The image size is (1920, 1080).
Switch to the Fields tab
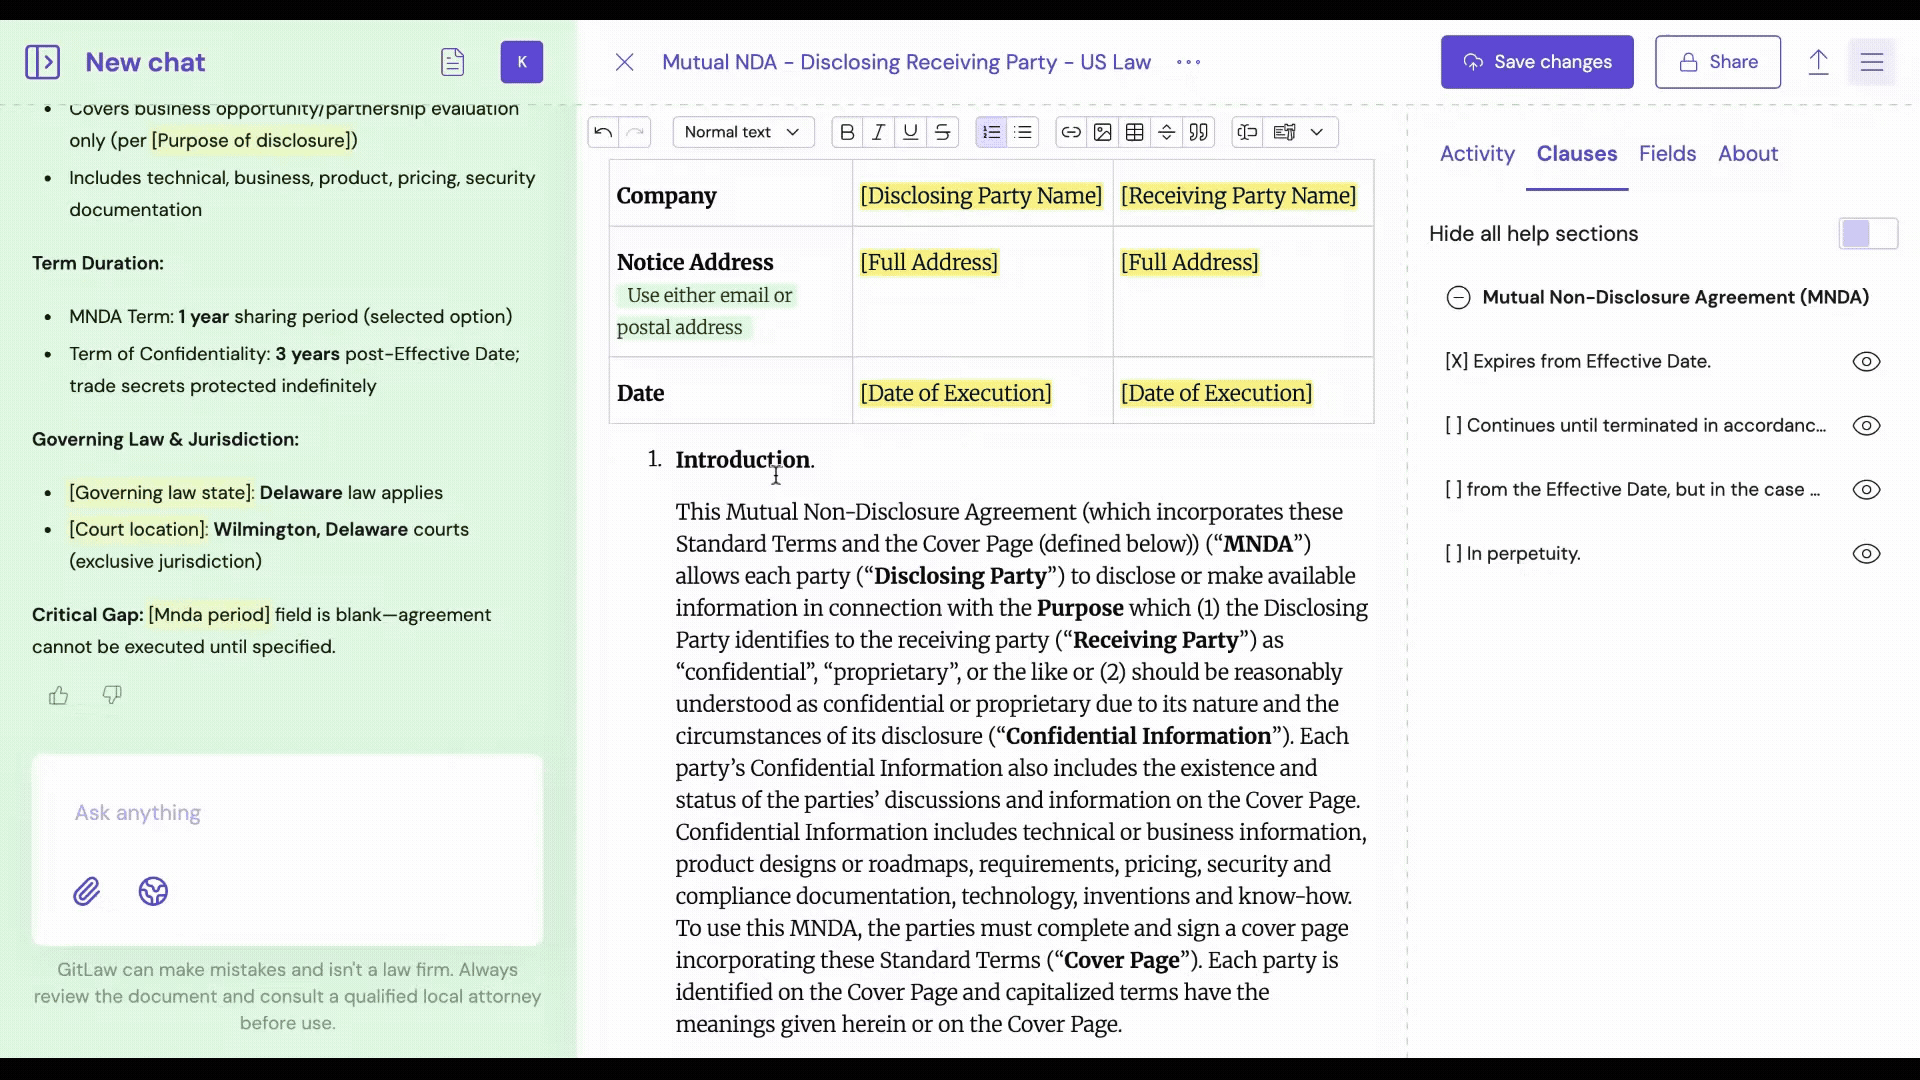(1667, 154)
